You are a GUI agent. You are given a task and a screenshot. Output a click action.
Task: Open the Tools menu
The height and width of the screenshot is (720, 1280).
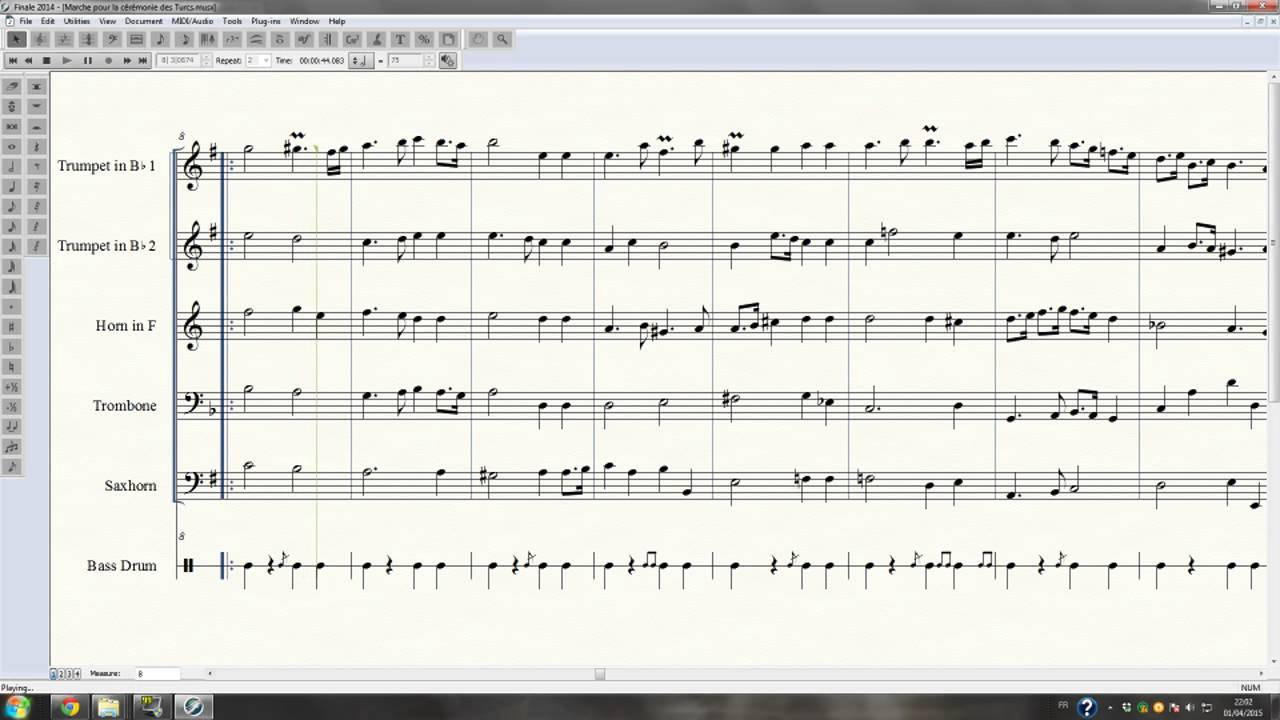[232, 21]
